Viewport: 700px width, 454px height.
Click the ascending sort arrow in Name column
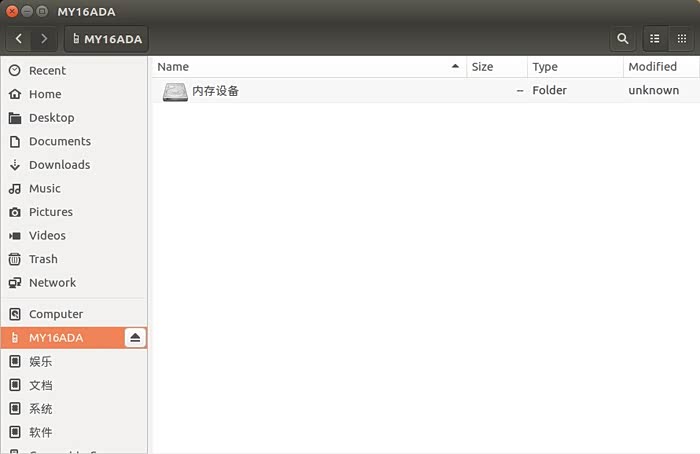455,66
